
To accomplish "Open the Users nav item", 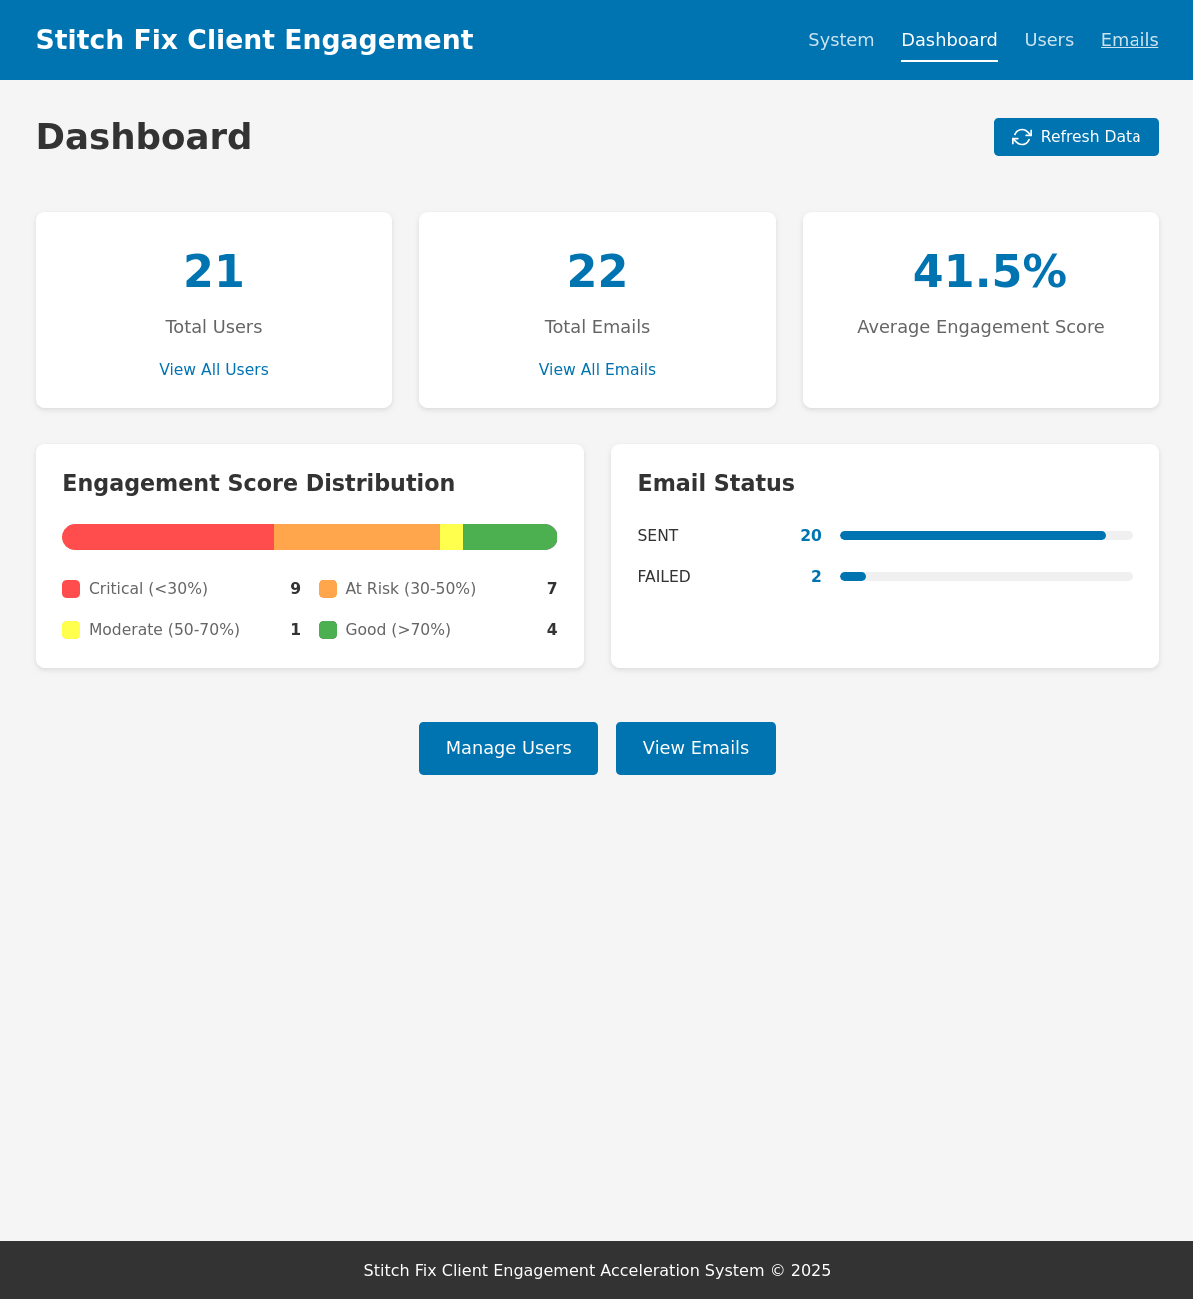I will pyautogui.click(x=1049, y=40).
